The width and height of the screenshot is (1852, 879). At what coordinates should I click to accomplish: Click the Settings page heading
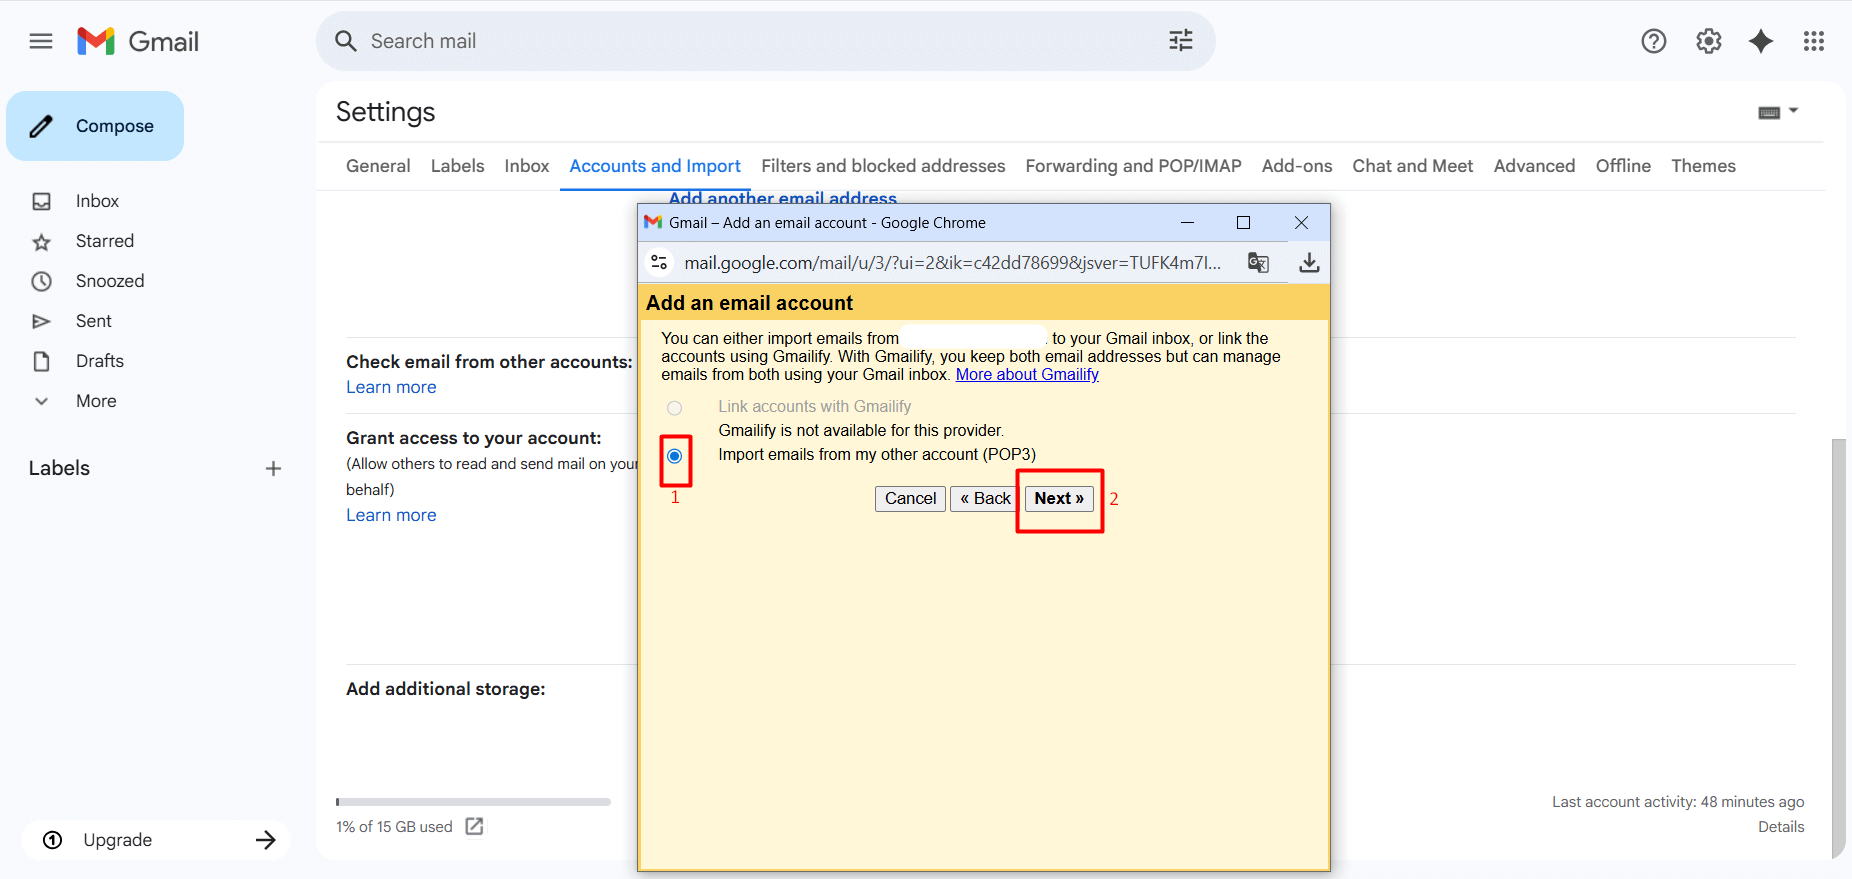click(x=385, y=112)
